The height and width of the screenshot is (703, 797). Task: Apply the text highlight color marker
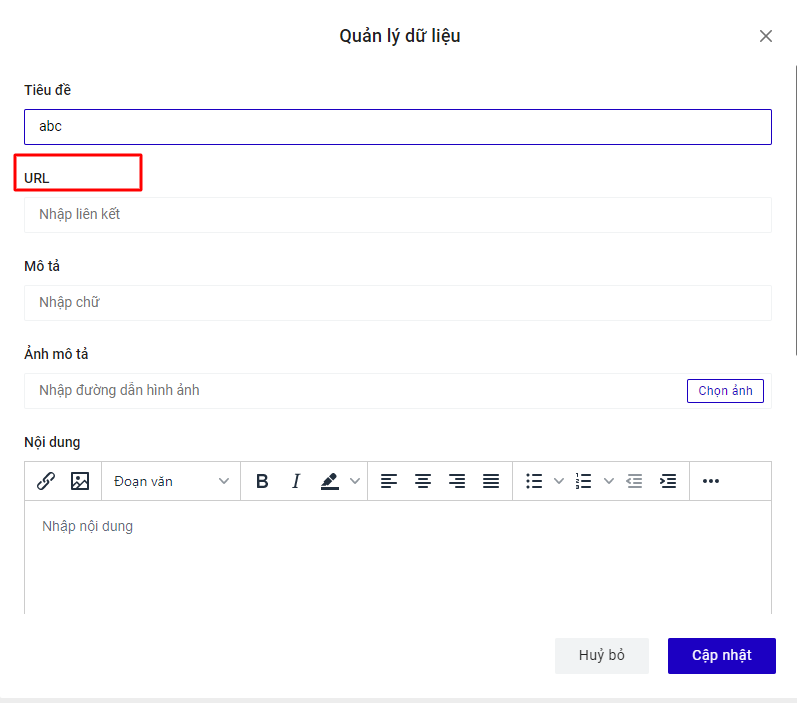330,481
